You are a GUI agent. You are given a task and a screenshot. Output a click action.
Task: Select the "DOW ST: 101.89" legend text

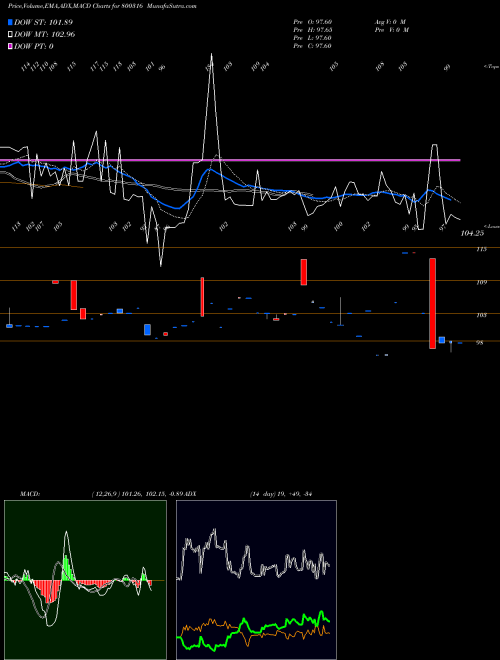click(43, 22)
